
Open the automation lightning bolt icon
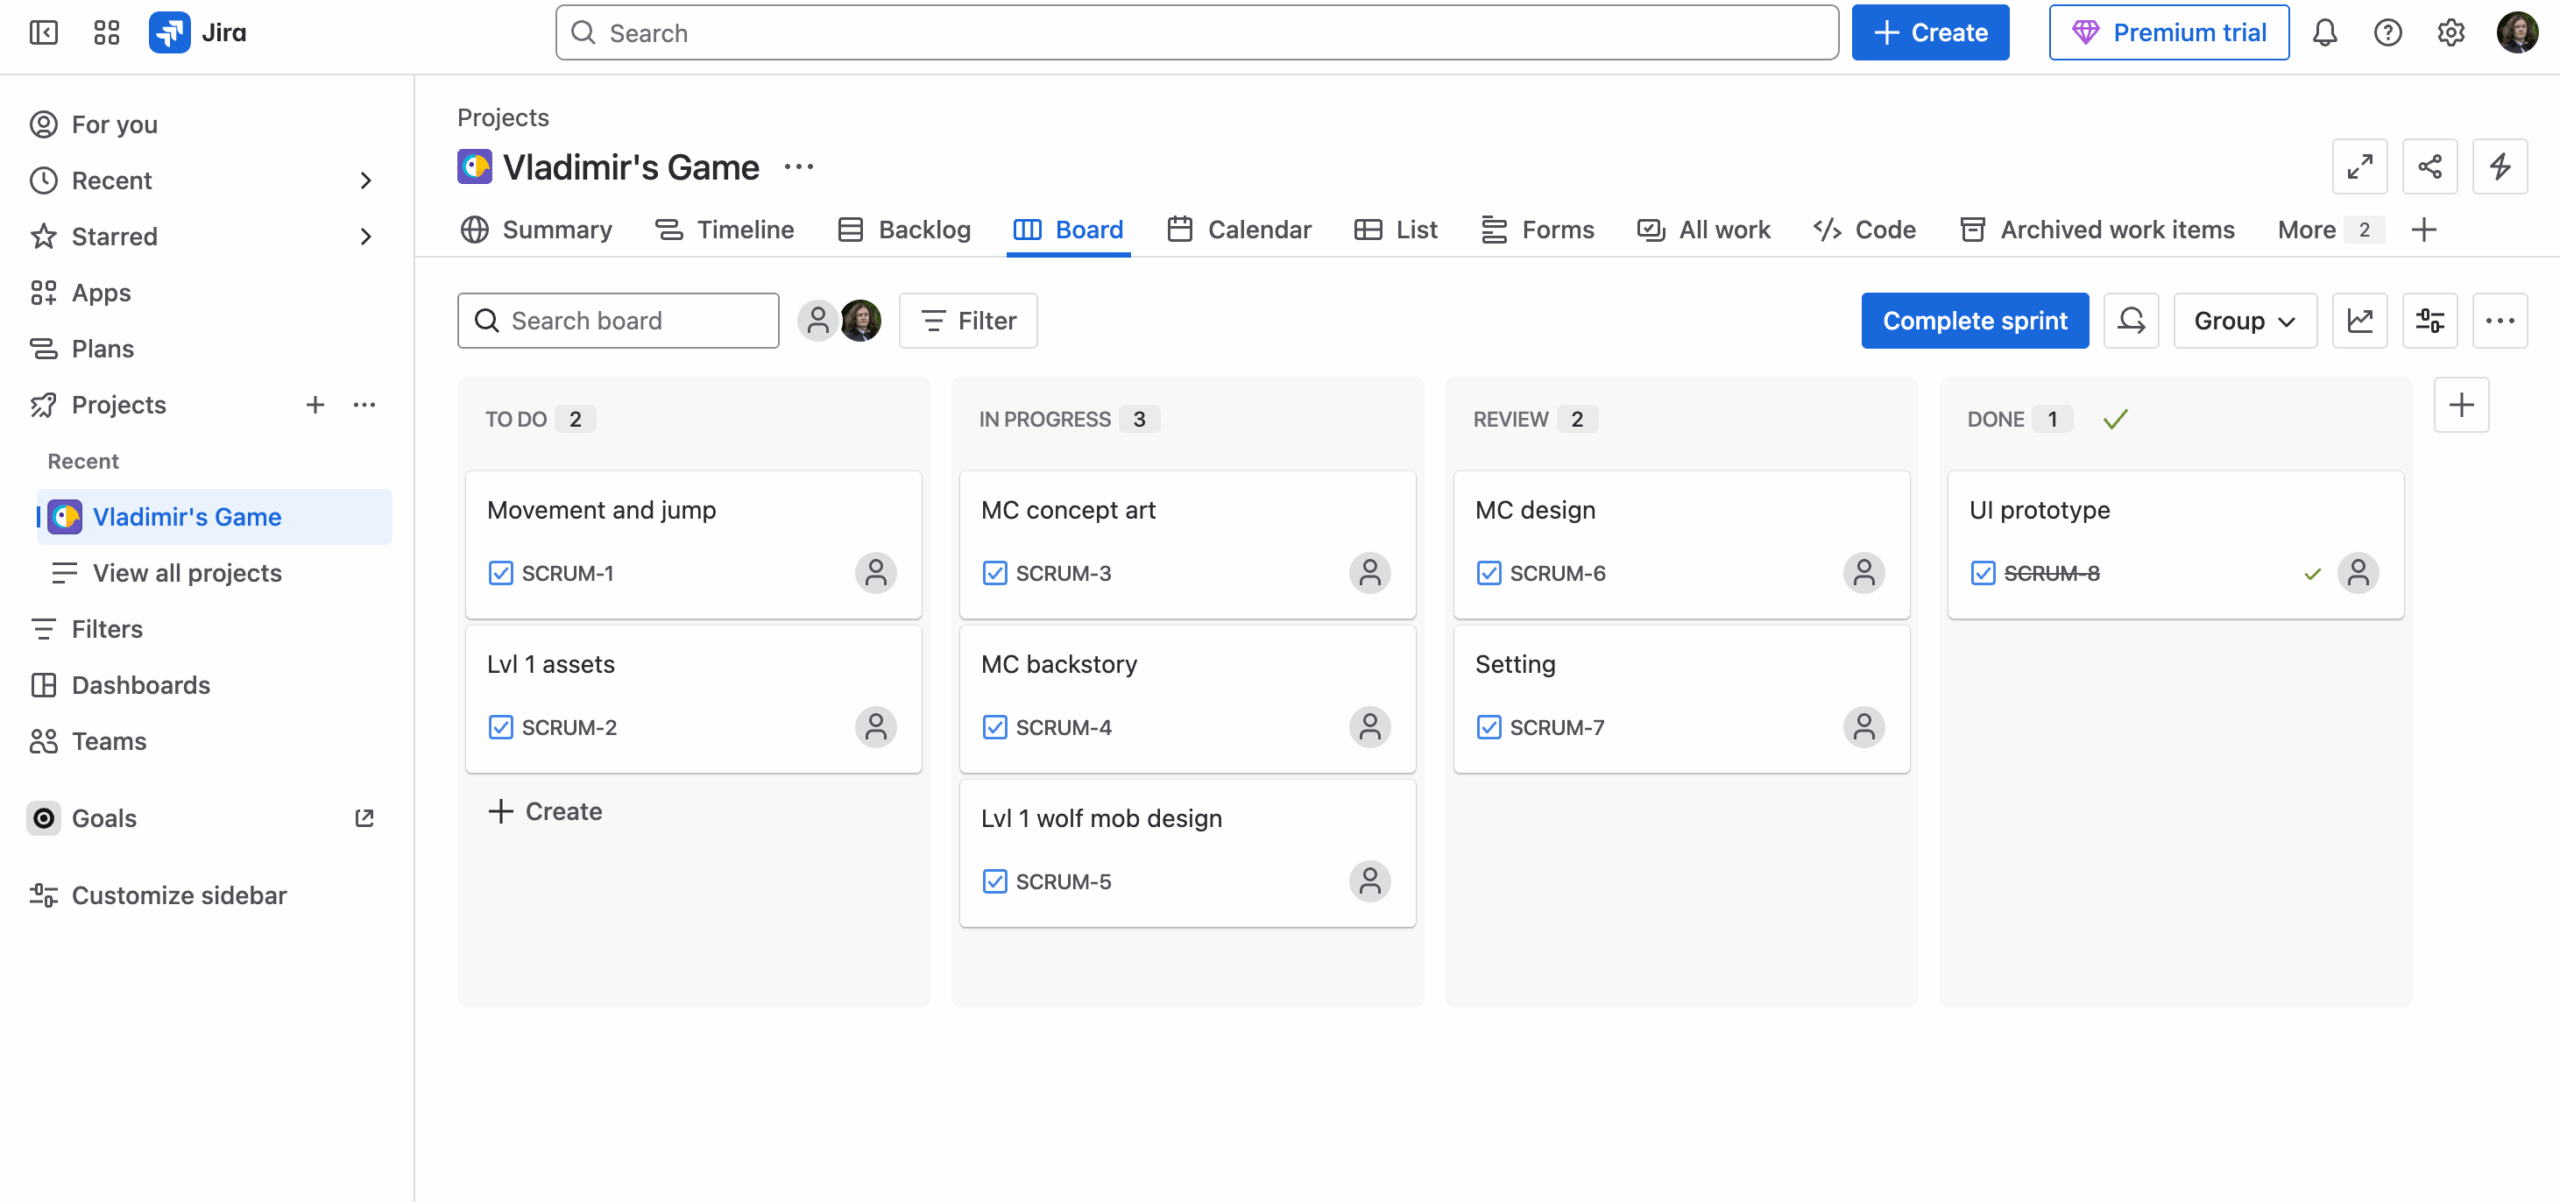(2499, 166)
